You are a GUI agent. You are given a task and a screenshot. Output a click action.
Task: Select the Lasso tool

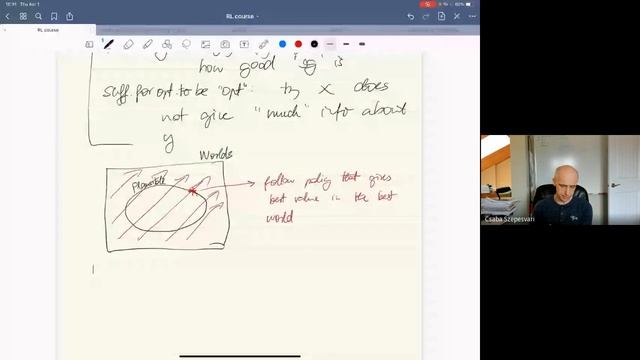pos(187,44)
